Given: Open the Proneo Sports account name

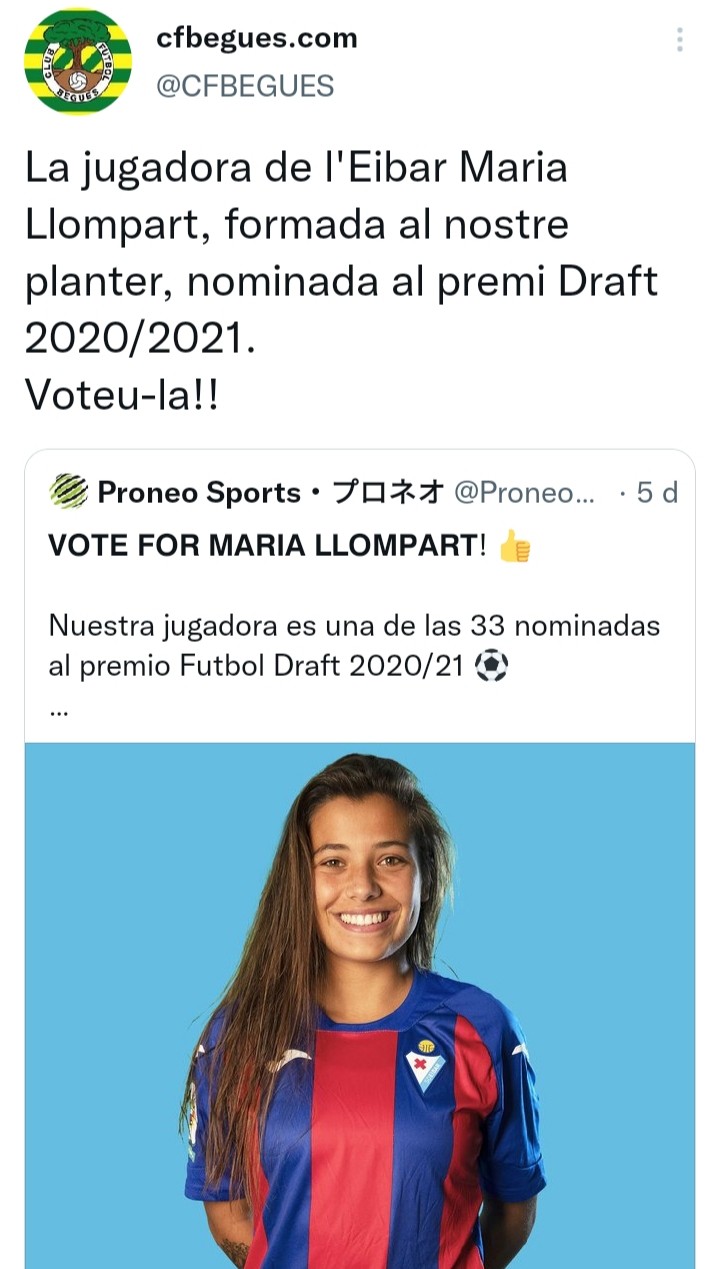Looking at the screenshot, I should 199,493.
